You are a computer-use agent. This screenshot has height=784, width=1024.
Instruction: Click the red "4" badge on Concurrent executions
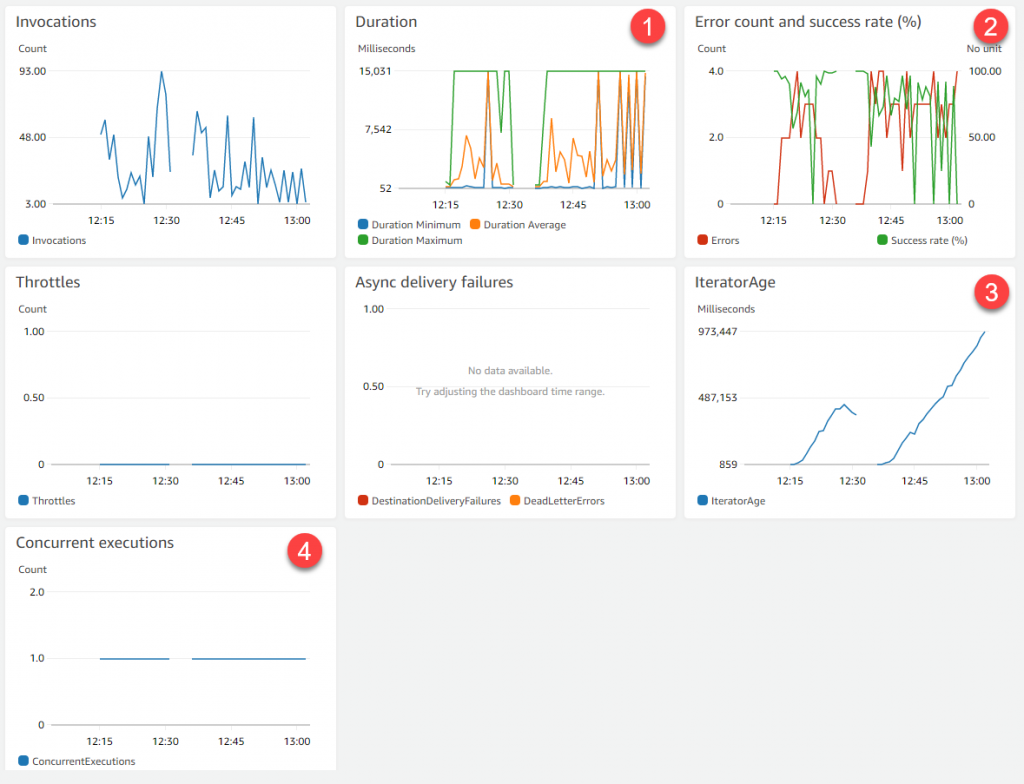coord(305,551)
